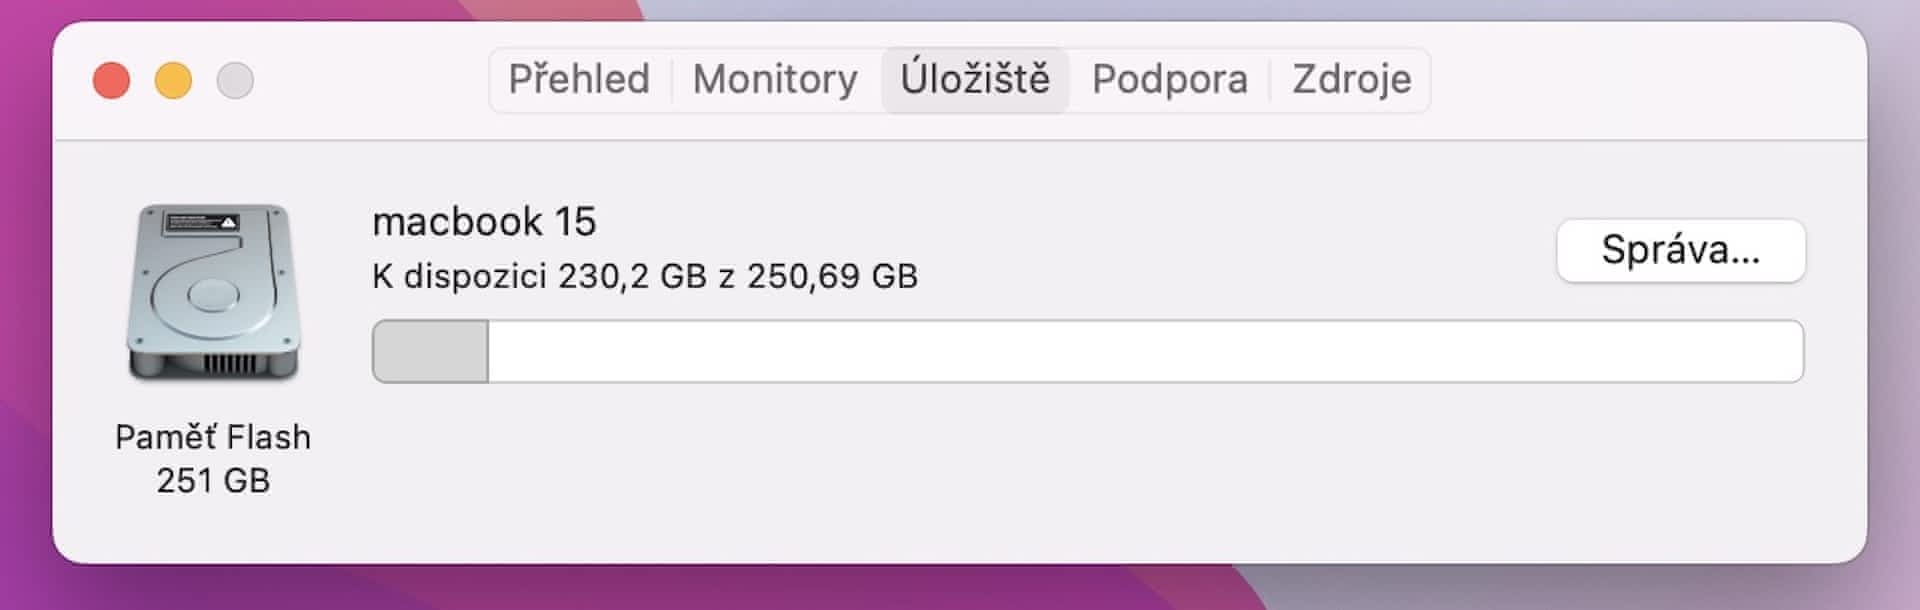Switch to the Přehled tab

[579, 79]
